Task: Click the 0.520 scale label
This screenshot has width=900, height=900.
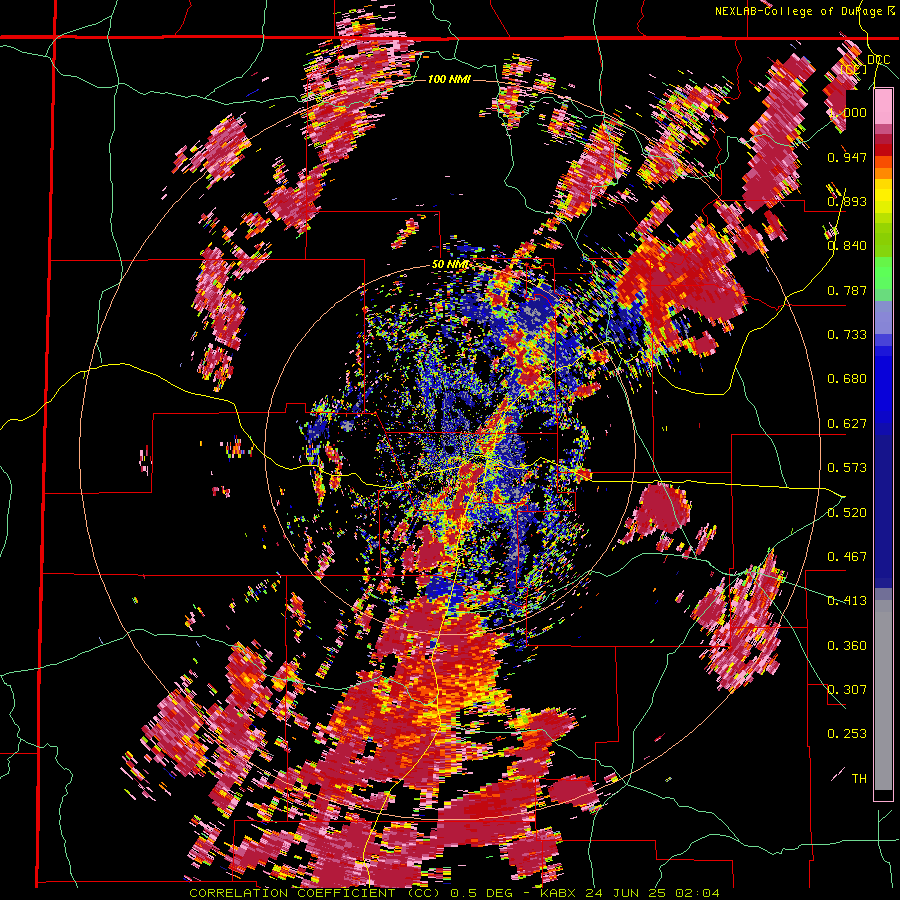Action: tap(847, 512)
